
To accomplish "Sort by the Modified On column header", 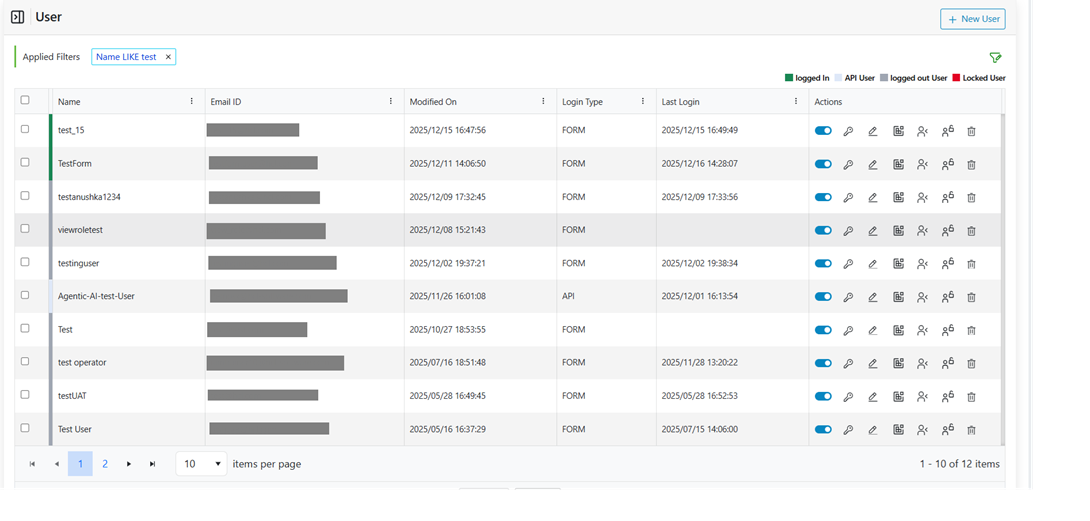I will [x=433, y=102].
